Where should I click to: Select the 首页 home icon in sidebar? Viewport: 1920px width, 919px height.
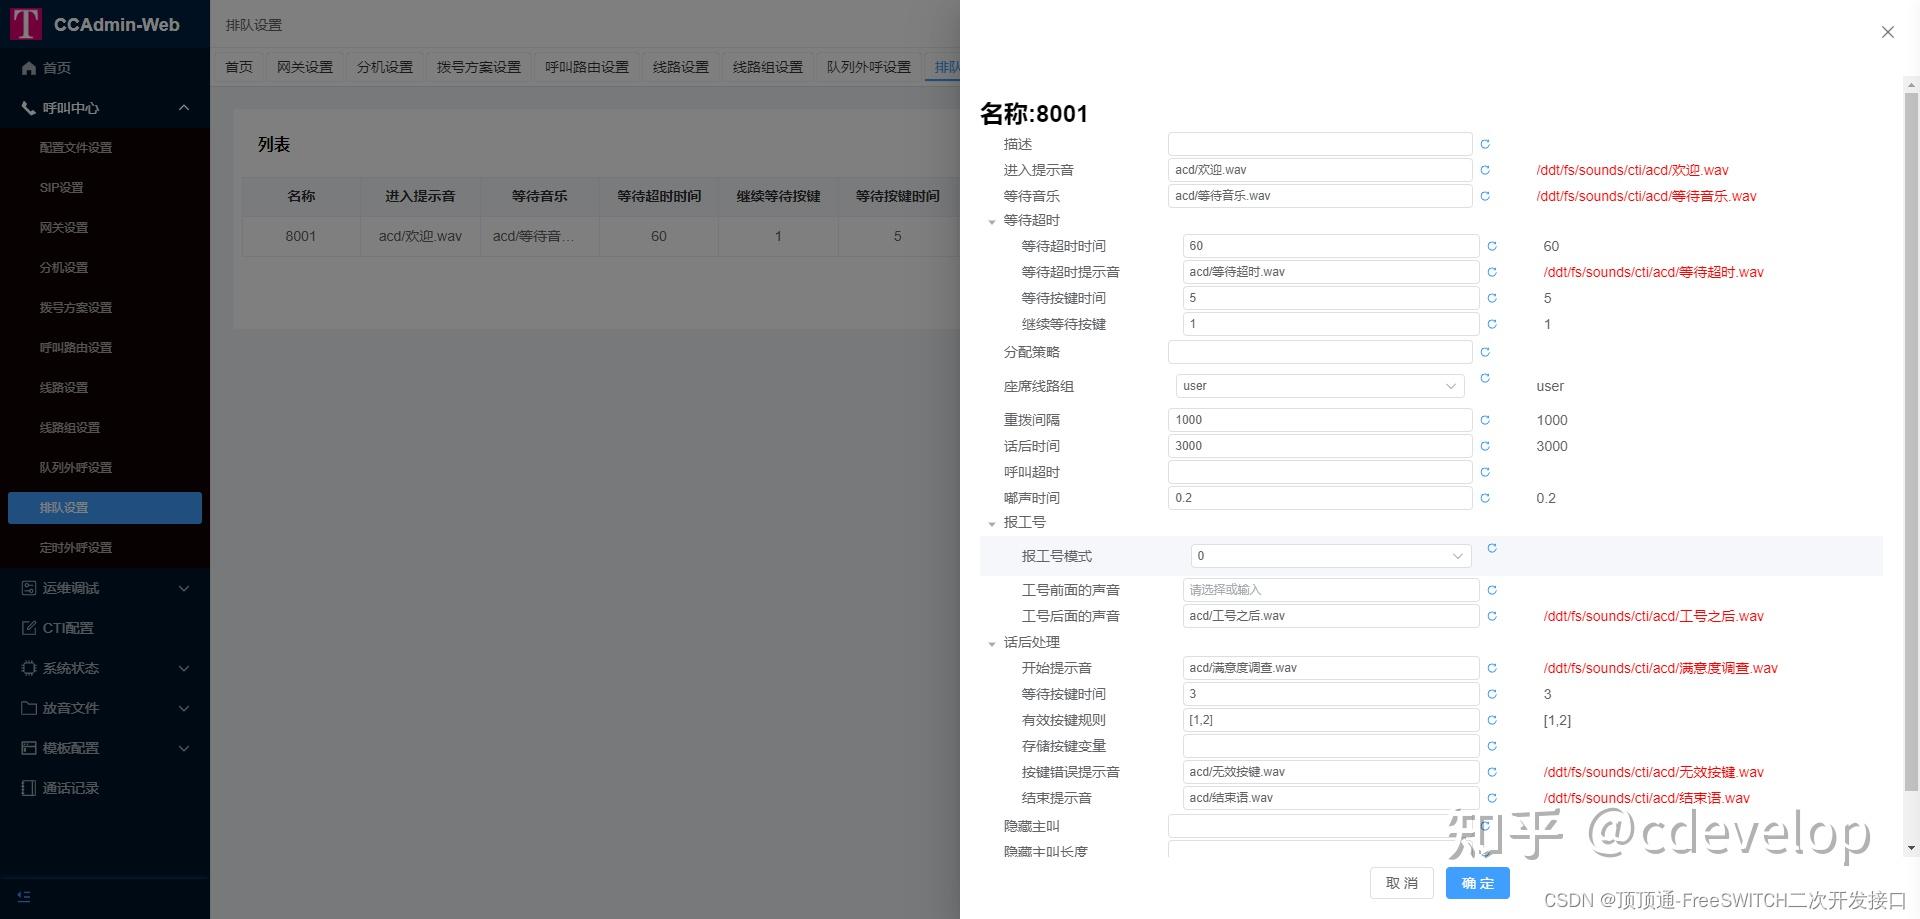tap(28, 68)
